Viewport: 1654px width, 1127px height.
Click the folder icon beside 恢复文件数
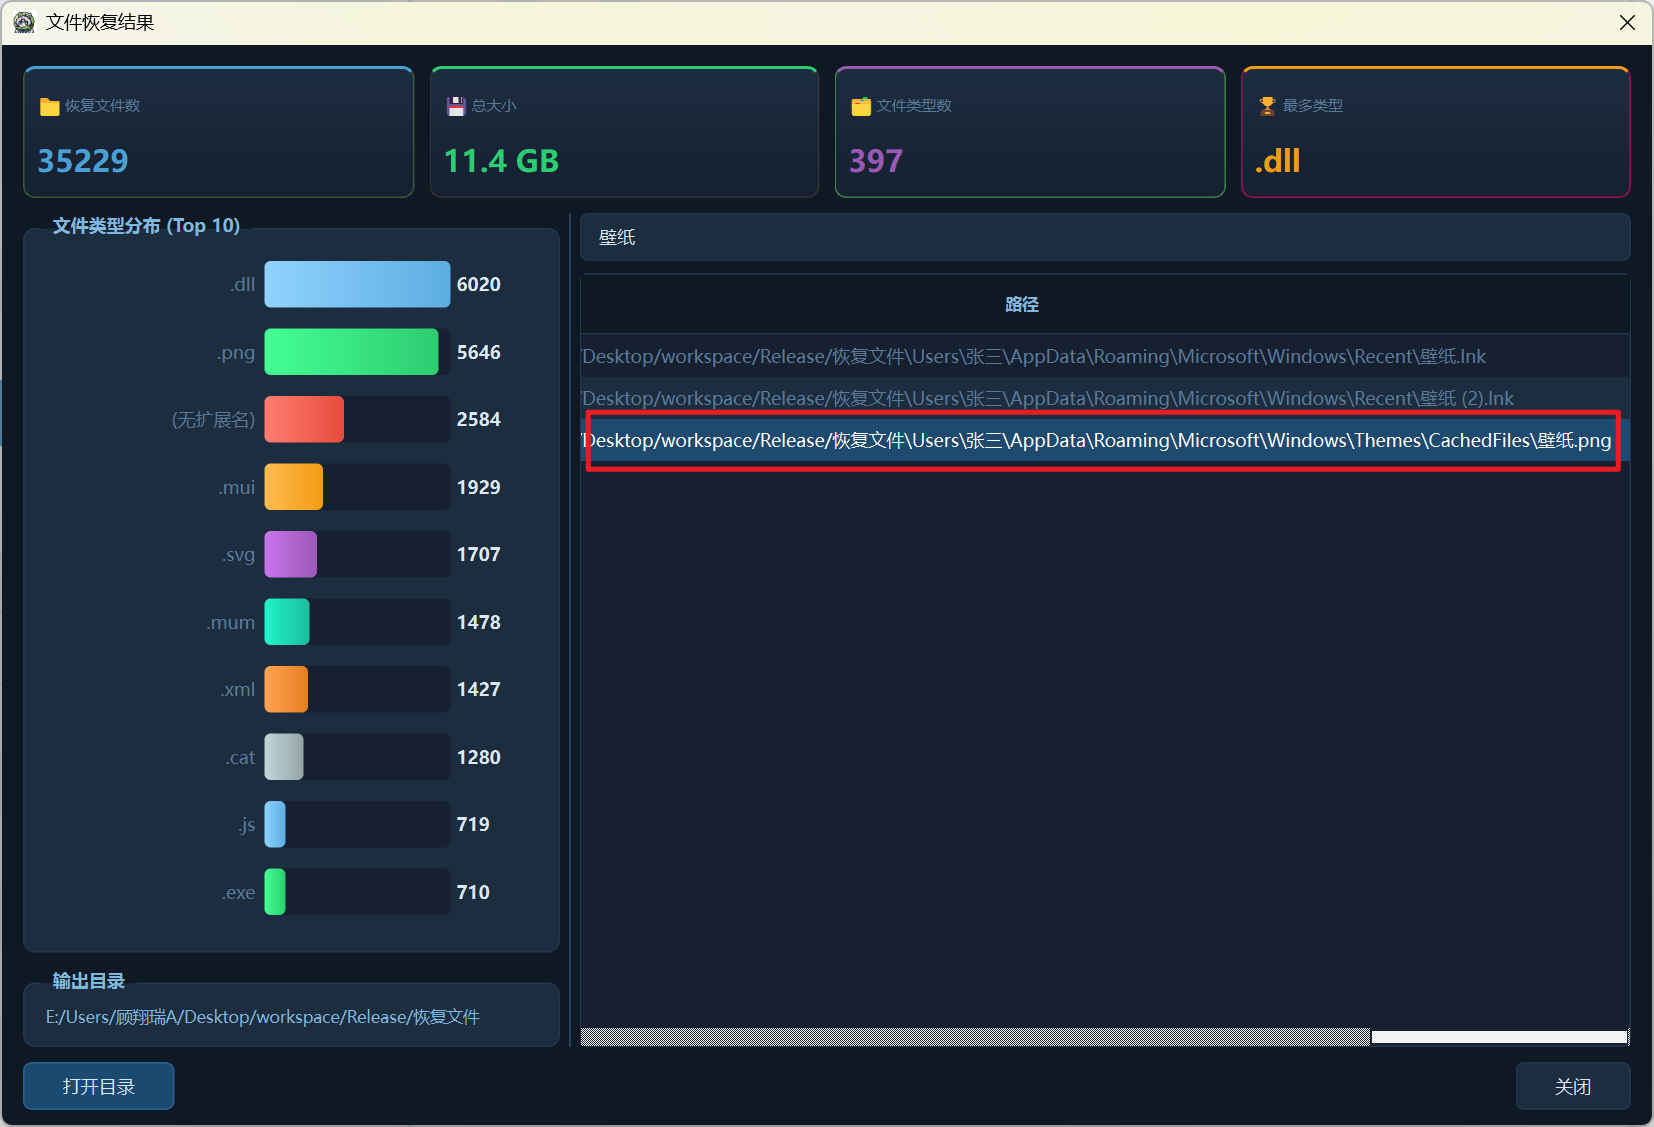(49, 107)
